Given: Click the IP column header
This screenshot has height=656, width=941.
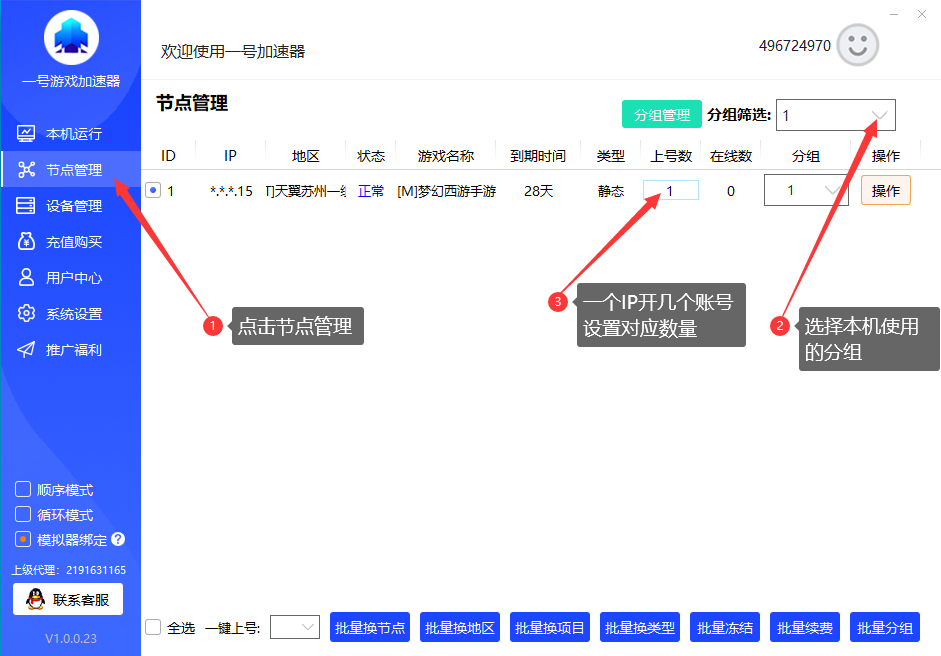Looking at the screenshot, I should click(230, 156).
